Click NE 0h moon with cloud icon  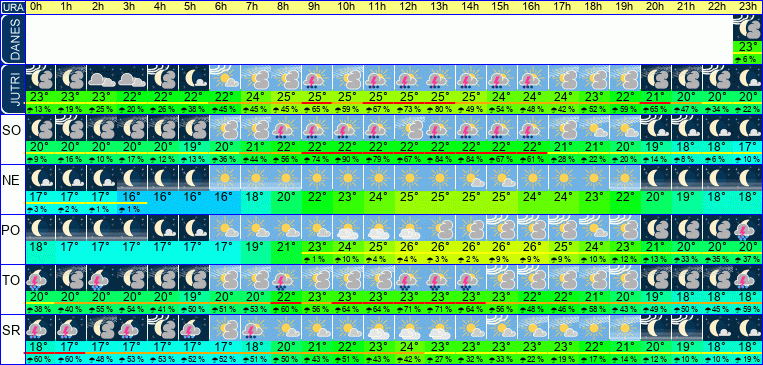40,178
